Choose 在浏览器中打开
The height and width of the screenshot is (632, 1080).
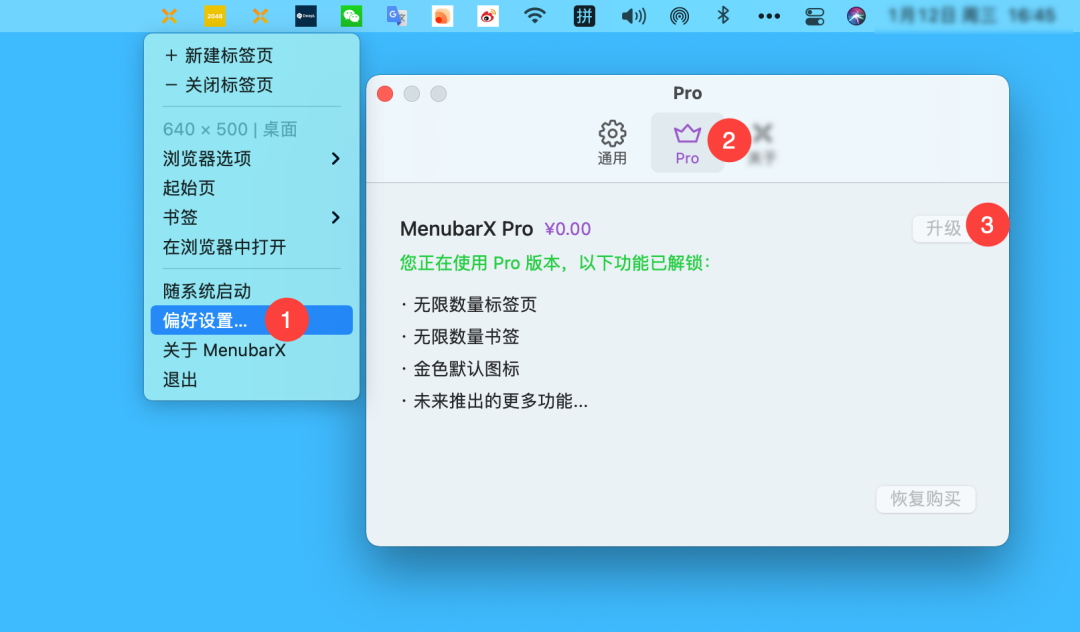tap(251, 247)
